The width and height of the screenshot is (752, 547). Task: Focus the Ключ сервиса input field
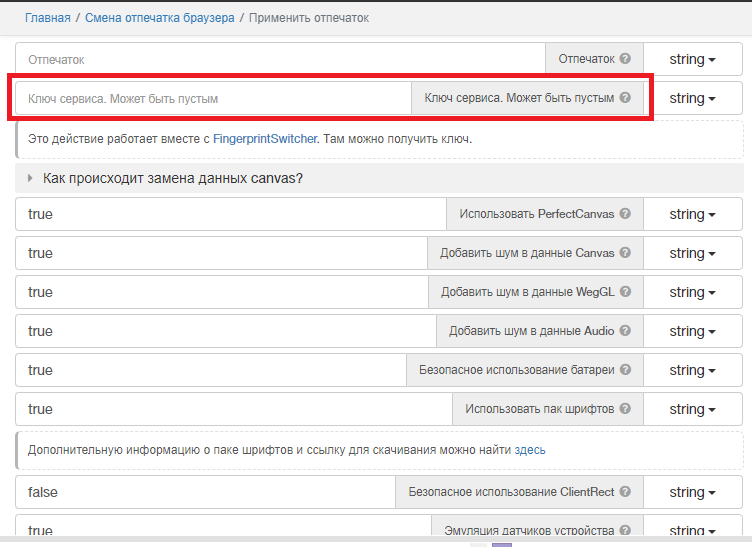coord(212,98)
